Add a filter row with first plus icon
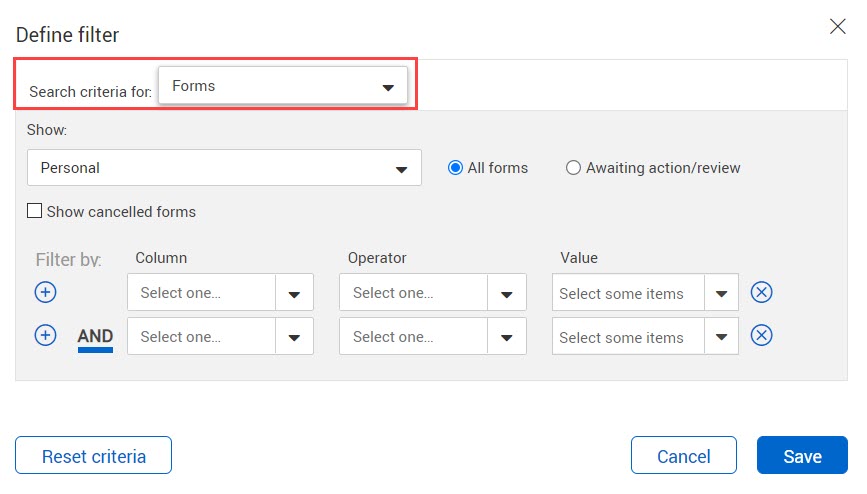 [45, 292]
